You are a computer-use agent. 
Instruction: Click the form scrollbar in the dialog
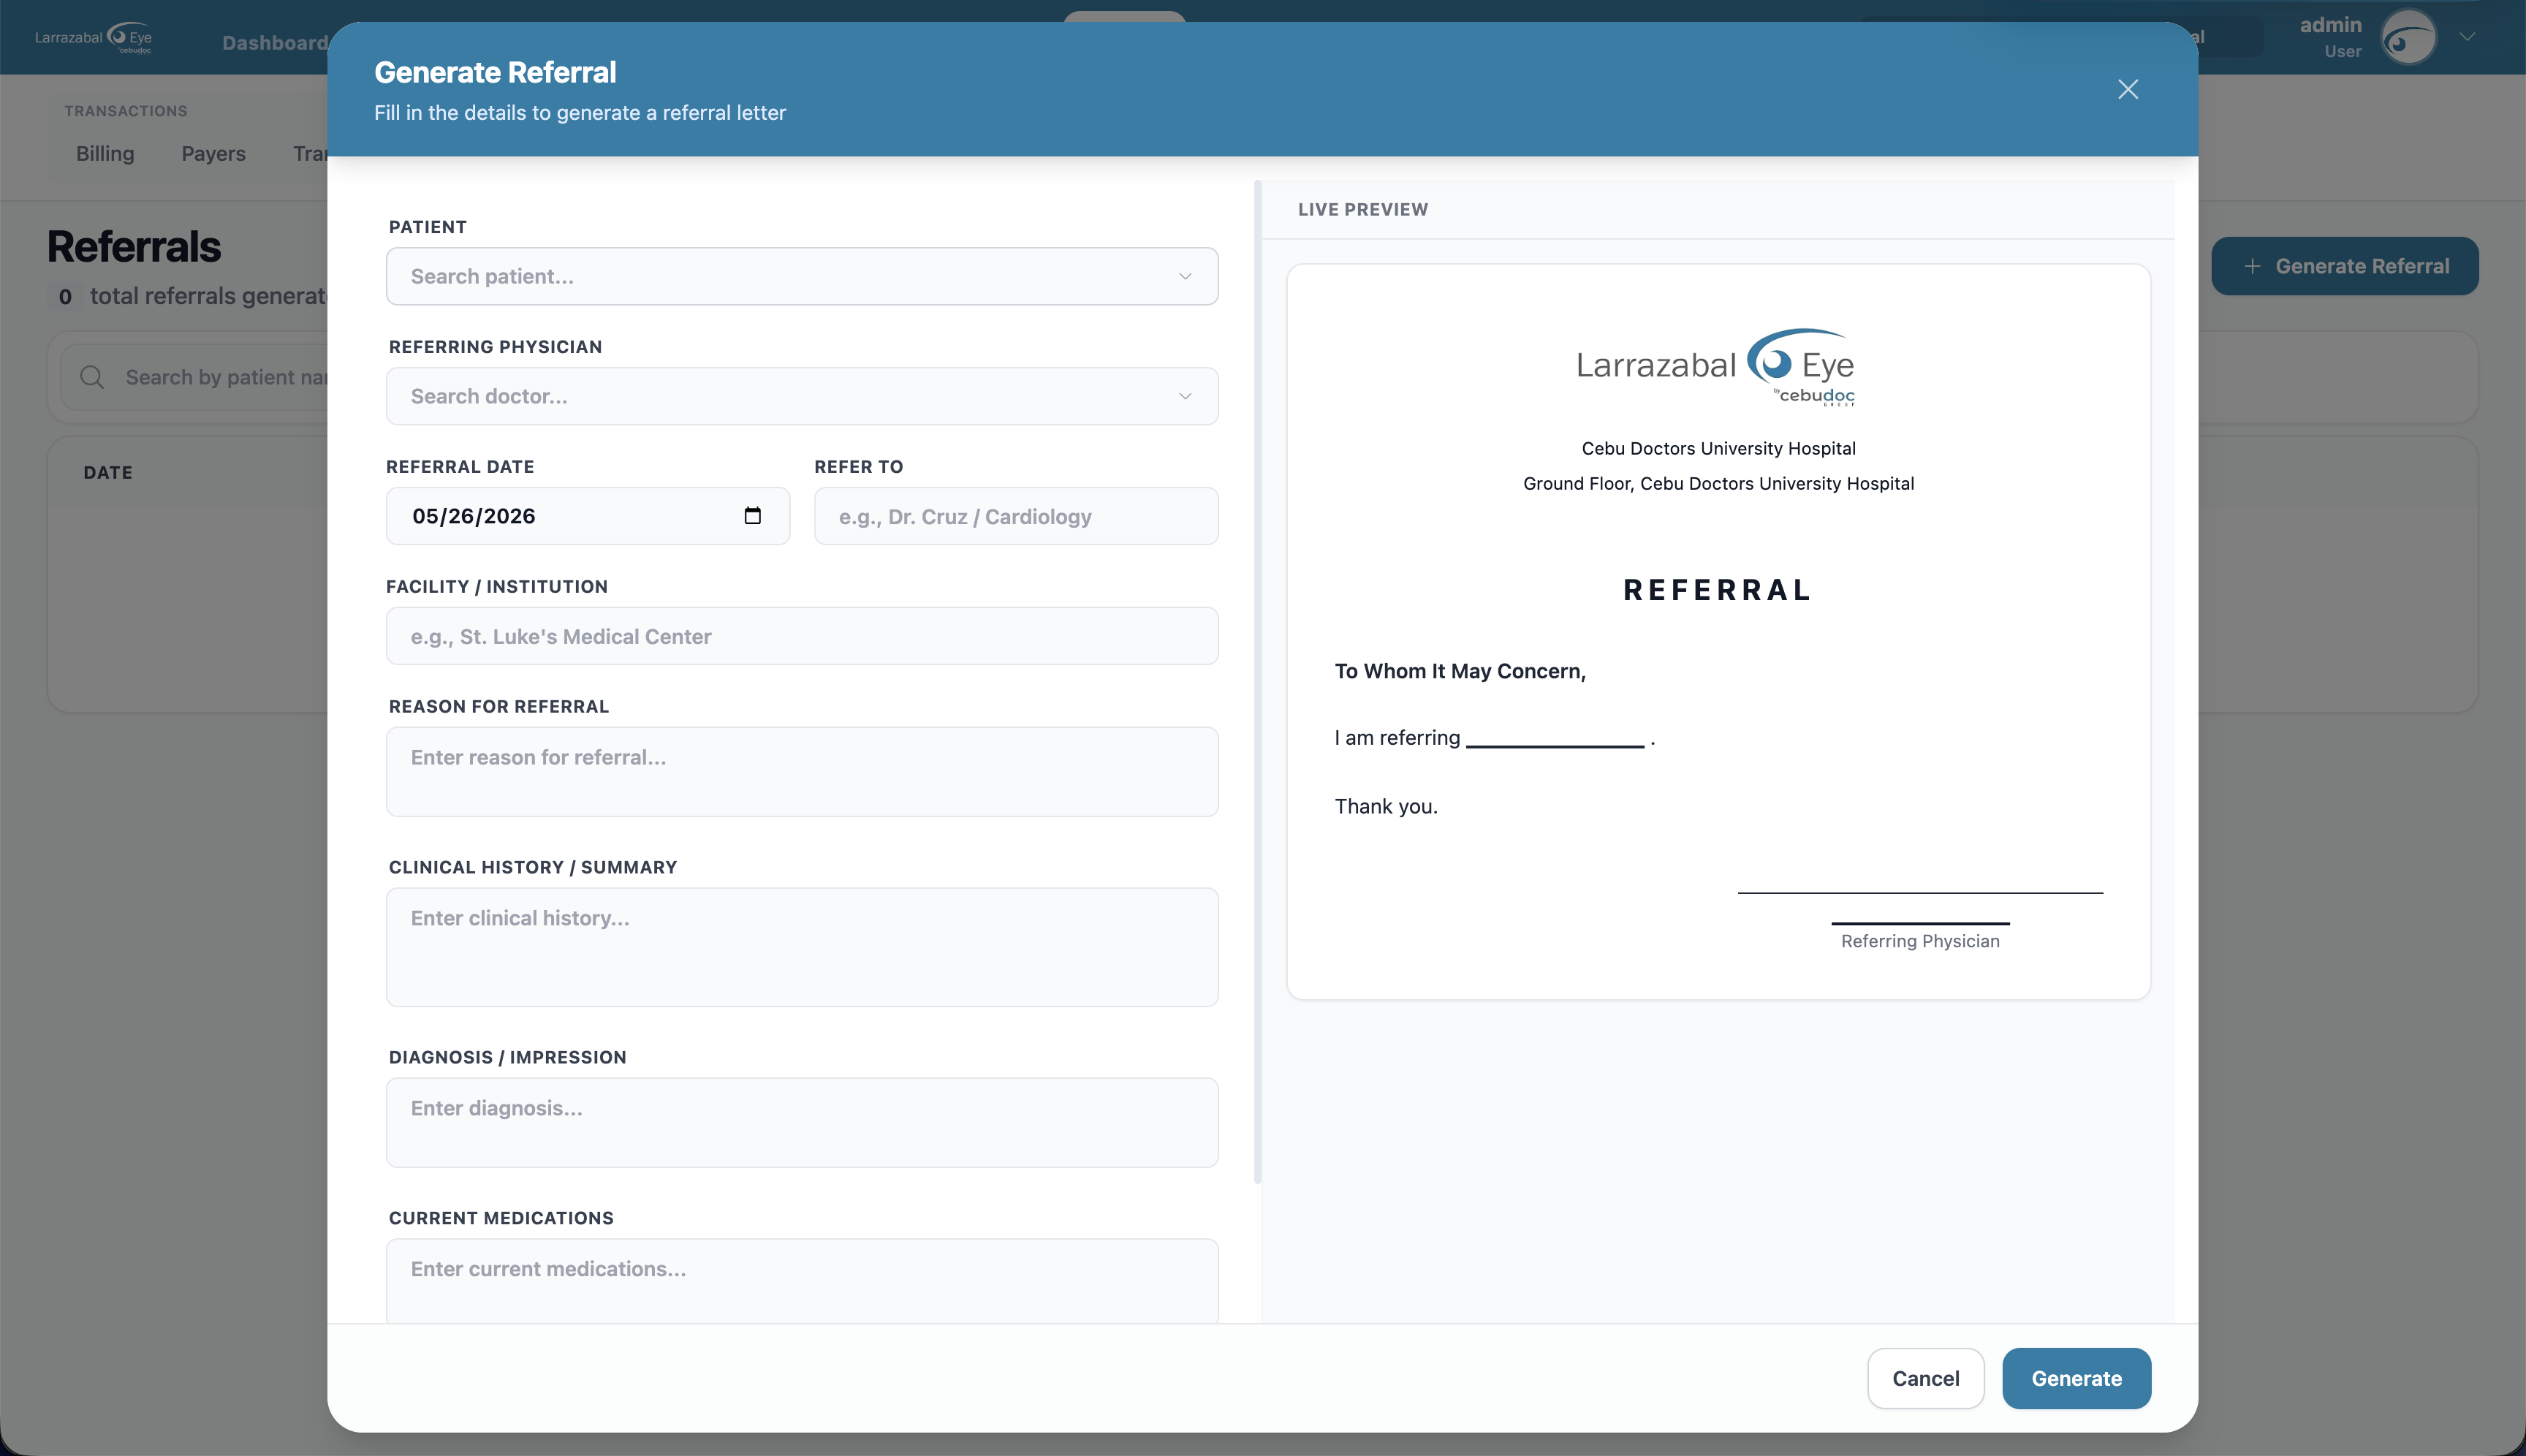1257,681
